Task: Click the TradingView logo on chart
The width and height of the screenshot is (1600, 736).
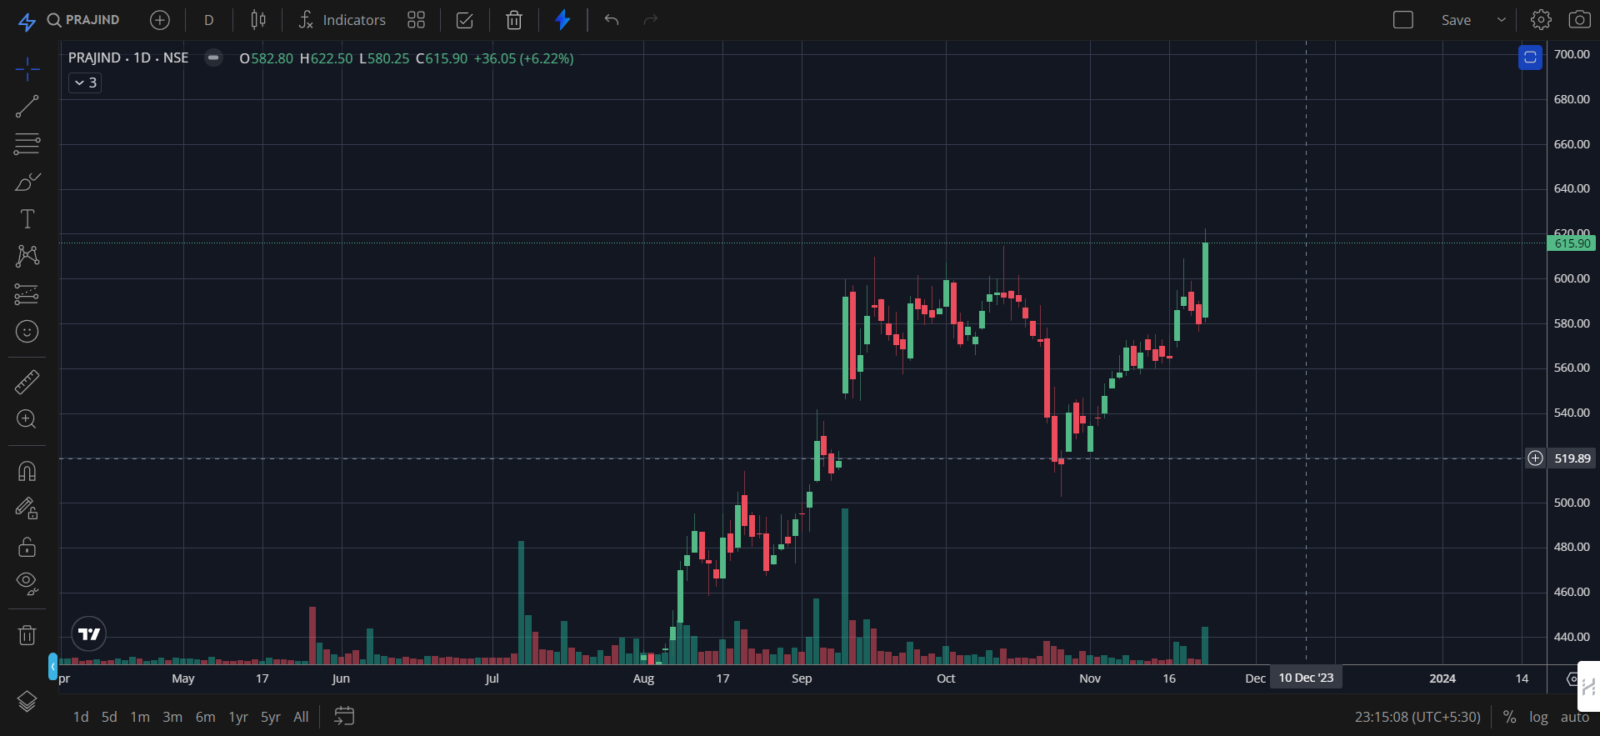Action: coord(89,634)
